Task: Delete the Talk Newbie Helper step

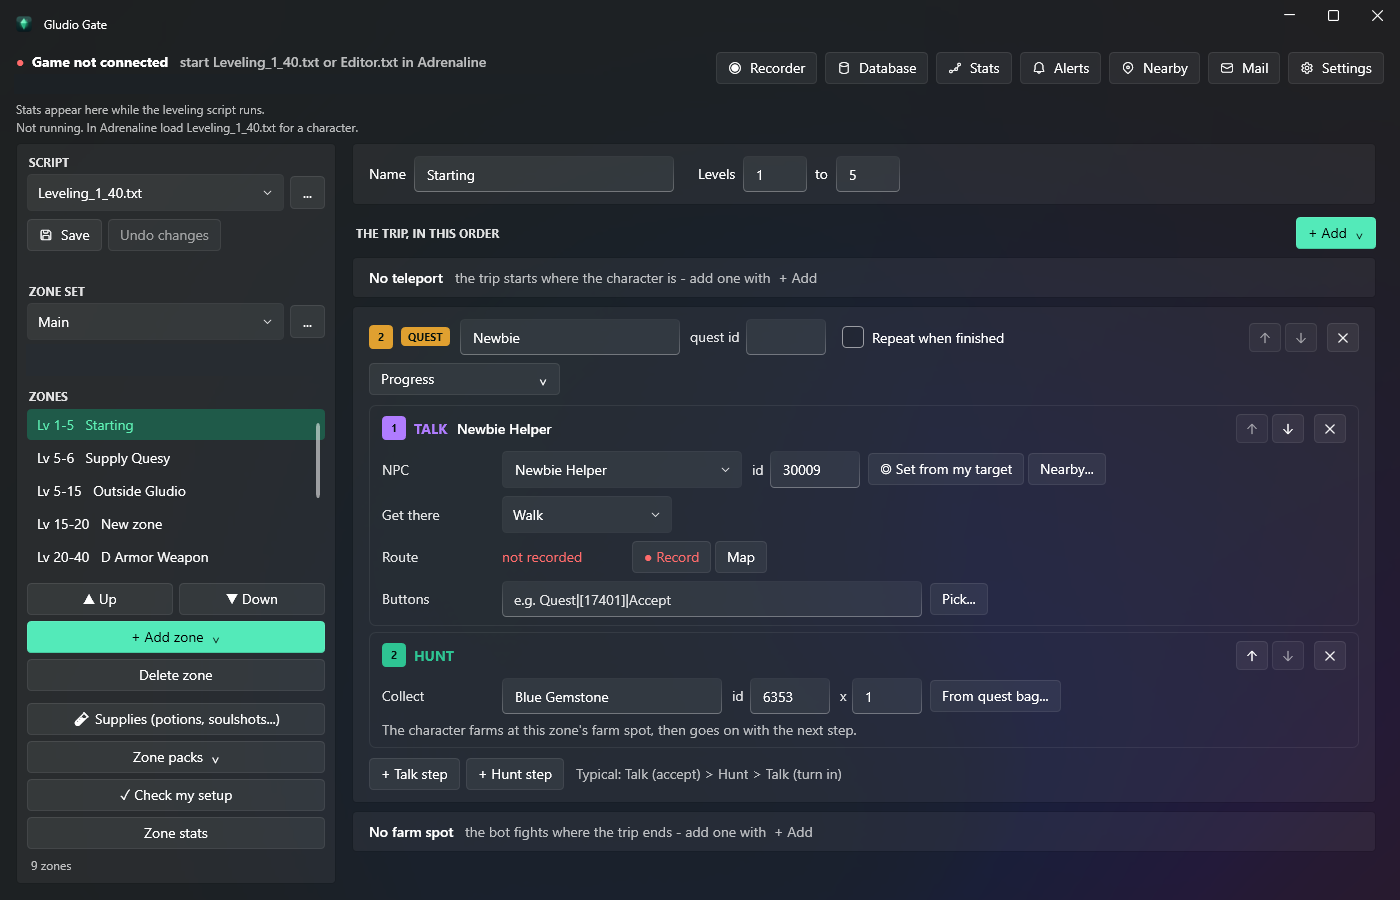Action: (1330, 429)
